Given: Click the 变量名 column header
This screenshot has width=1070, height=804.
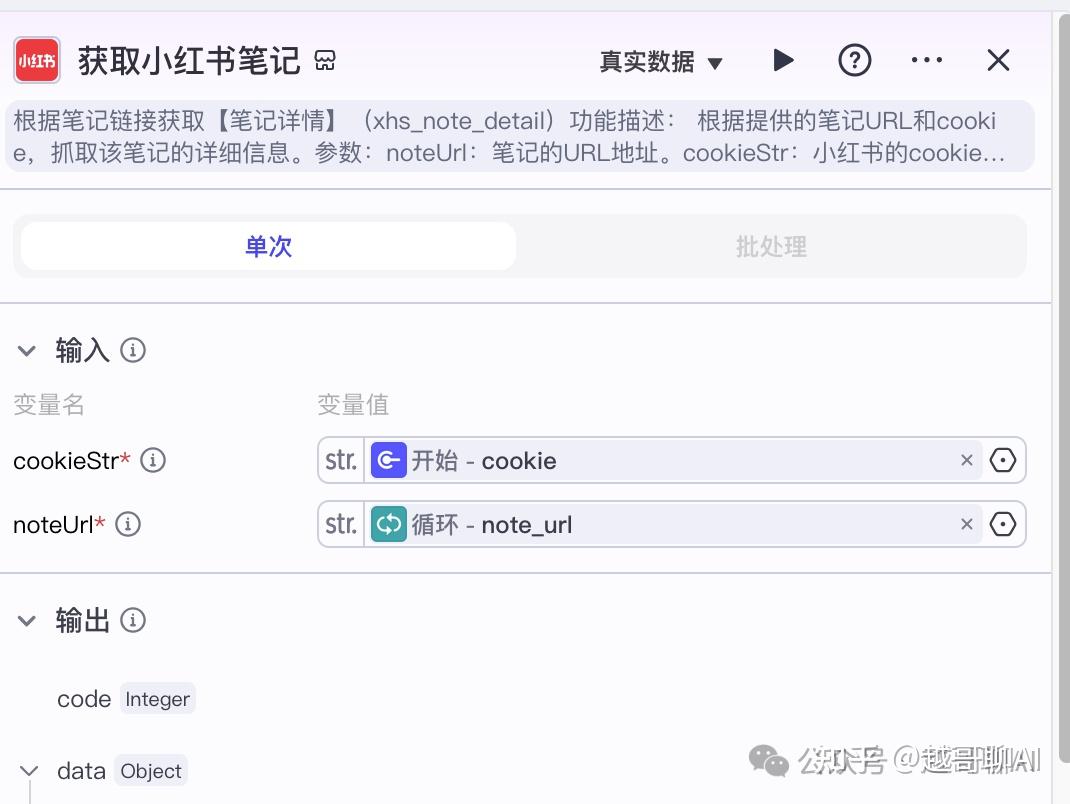Looking at the screenshot, I should point(48,405).
